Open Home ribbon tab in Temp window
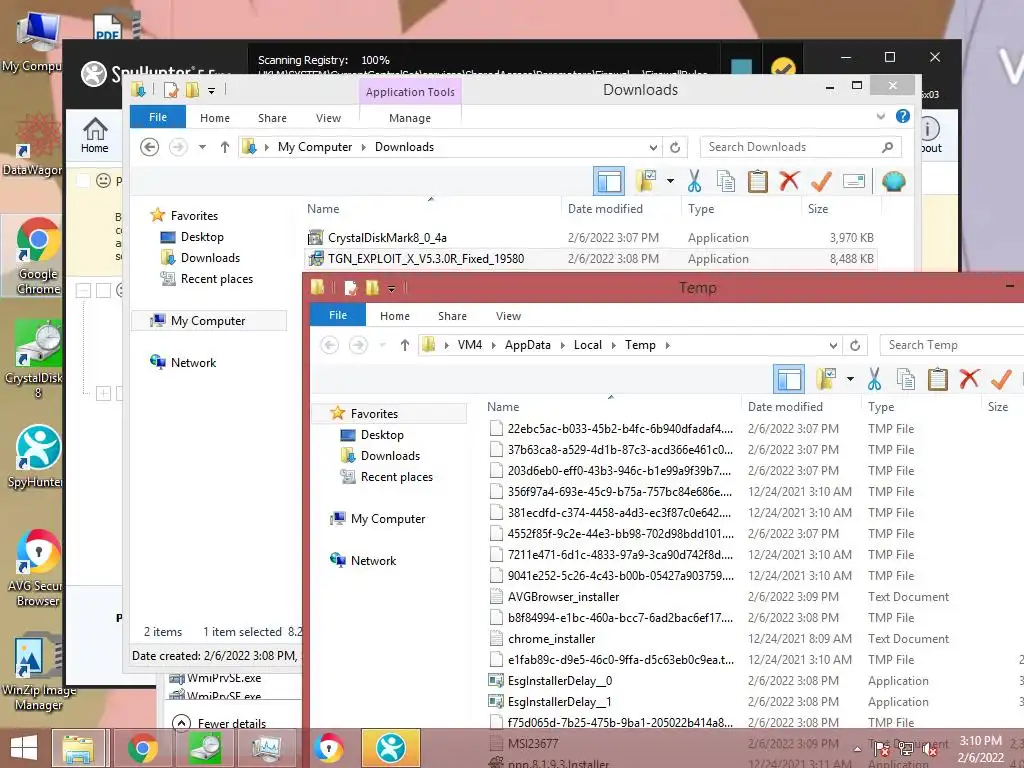Screen dimensions: 1024x768 [395, 315]
